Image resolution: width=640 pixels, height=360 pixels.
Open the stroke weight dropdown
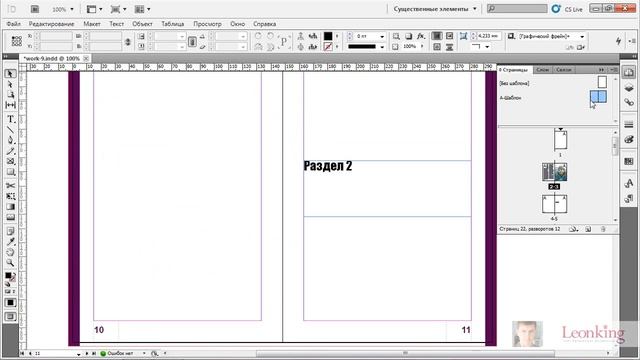tap(382, 37)
